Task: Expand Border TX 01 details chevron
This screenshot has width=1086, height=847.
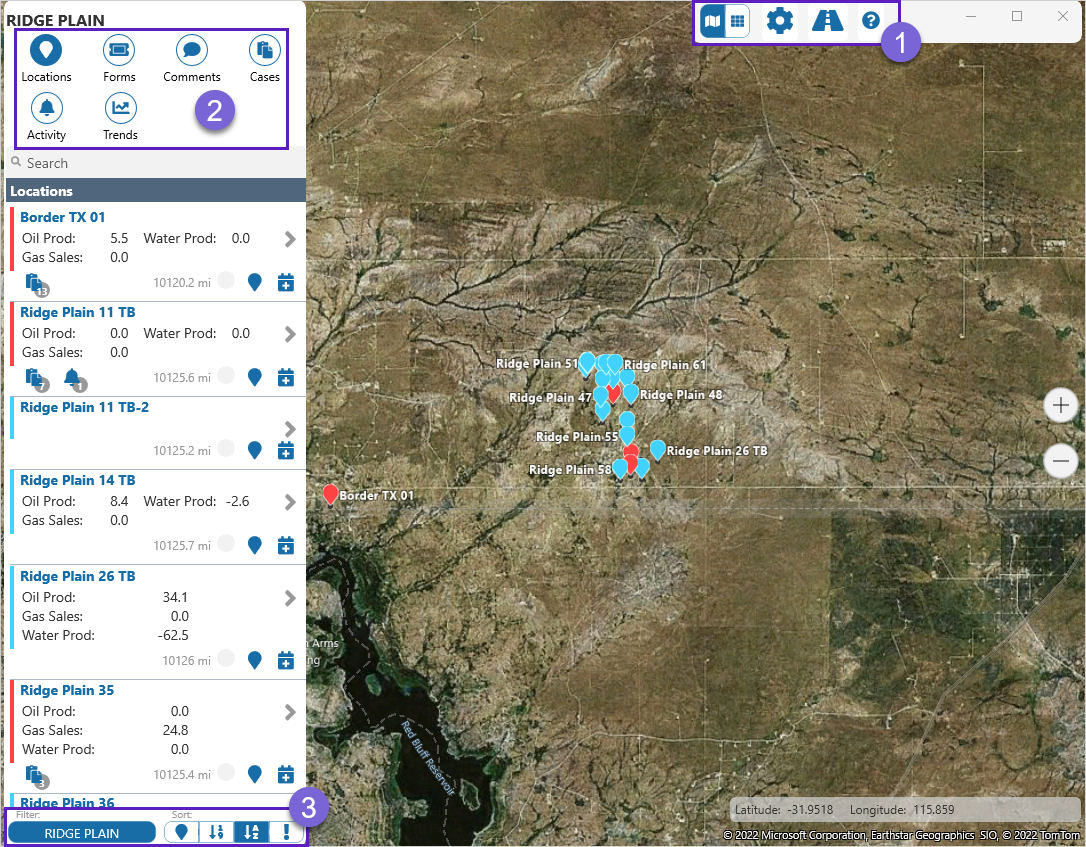Action: pos(290,239)
